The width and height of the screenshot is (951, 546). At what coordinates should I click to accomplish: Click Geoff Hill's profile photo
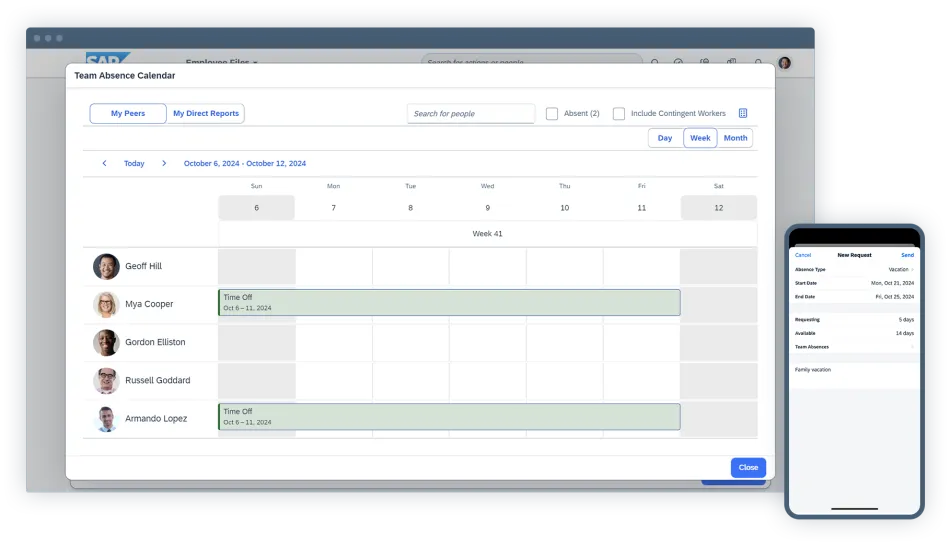[x=106, y=267]
